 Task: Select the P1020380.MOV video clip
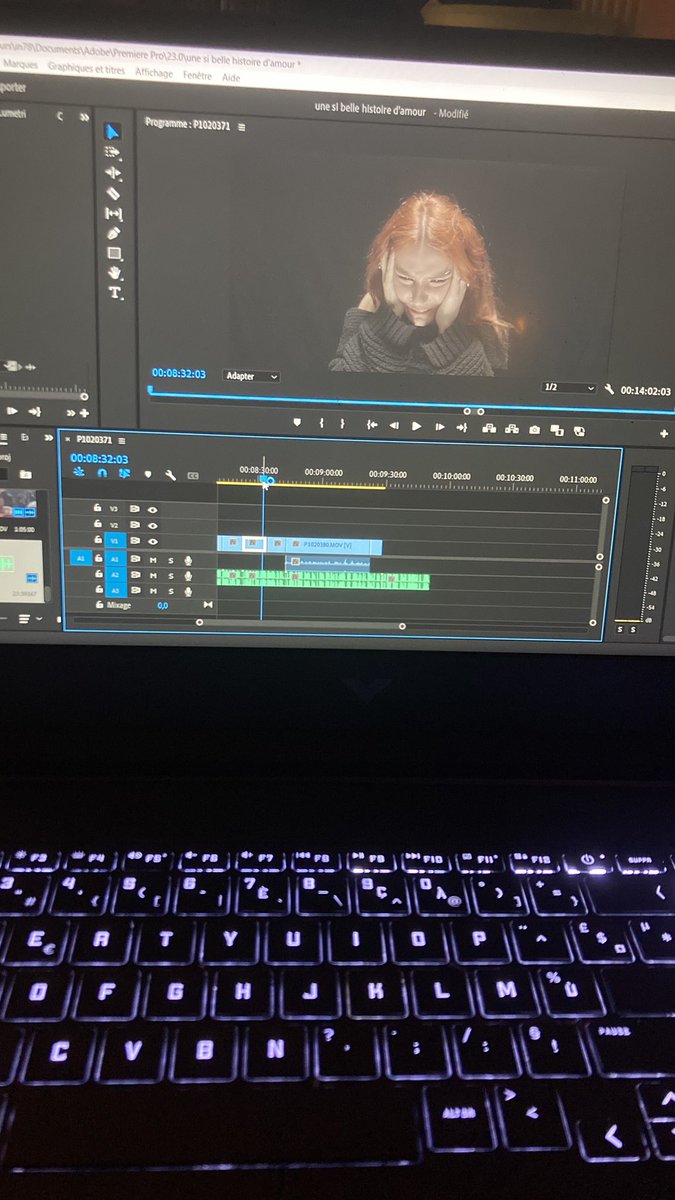pos(327,545)
